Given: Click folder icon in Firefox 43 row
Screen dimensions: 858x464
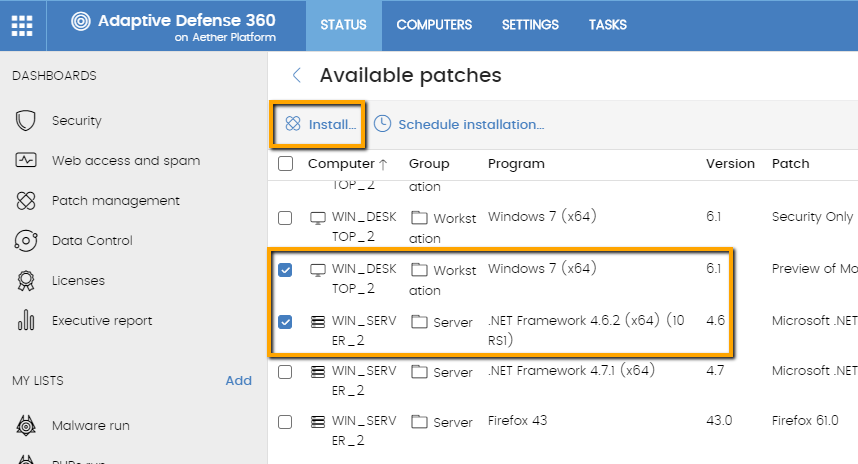Looking at the screenshot, I should [419, 422].
